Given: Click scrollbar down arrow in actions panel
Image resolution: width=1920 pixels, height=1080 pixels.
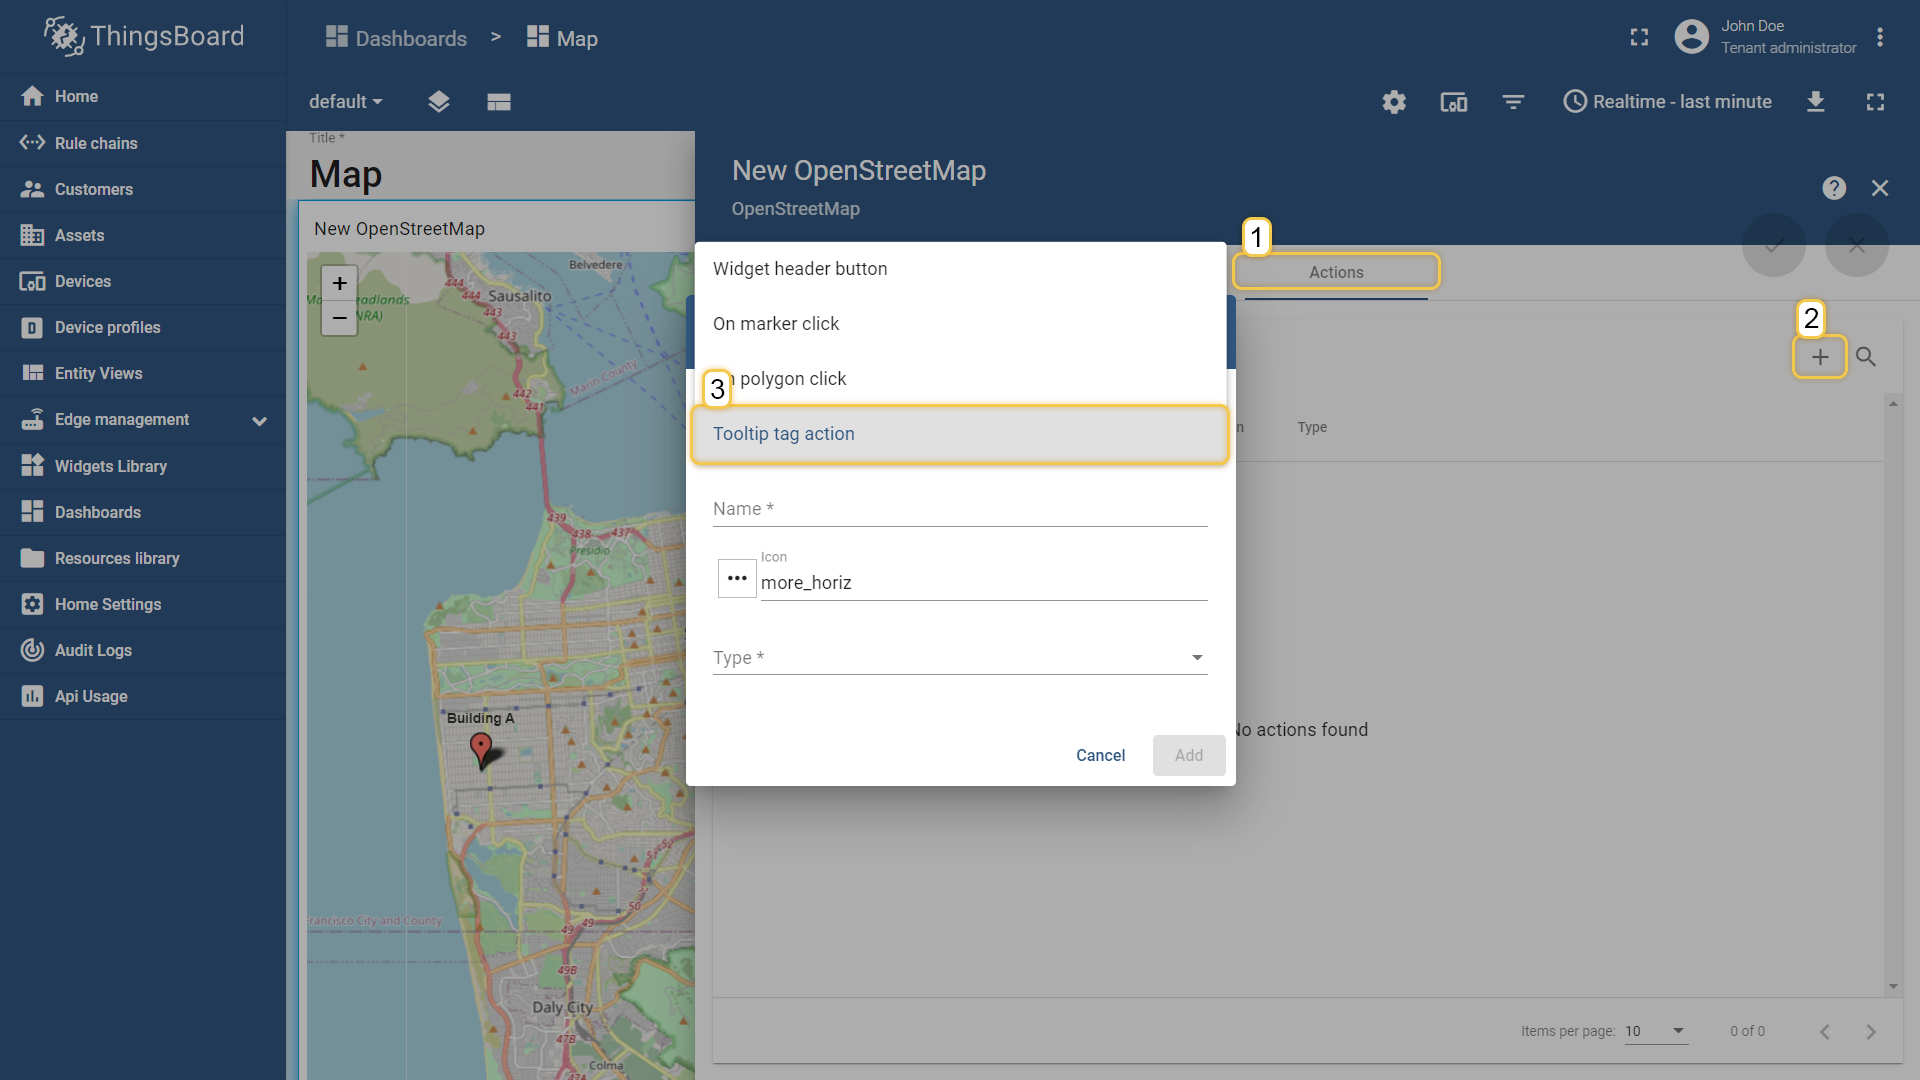Looking at the screenshot, I should (1893, 987).
